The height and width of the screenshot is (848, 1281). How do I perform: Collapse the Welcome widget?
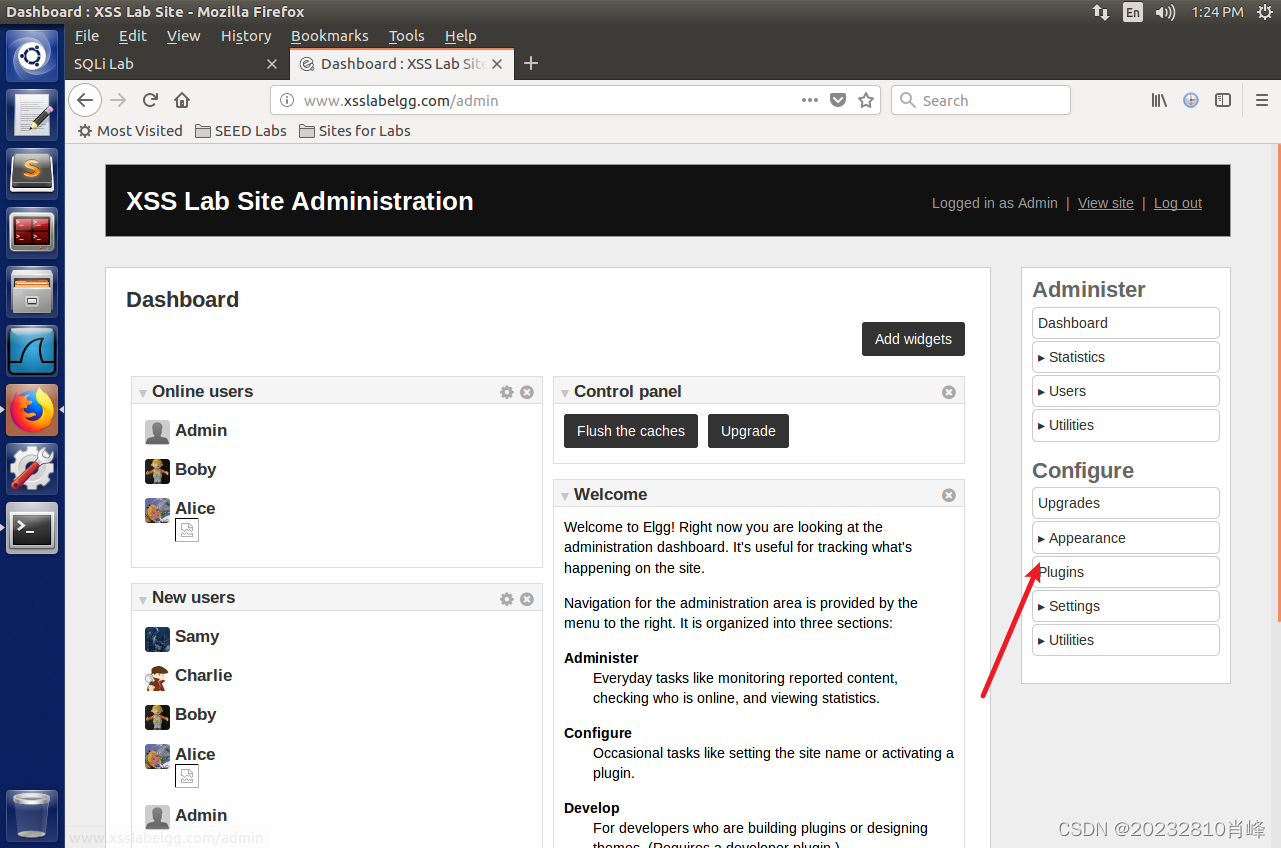pyautogui.click(x=565, y=496)
